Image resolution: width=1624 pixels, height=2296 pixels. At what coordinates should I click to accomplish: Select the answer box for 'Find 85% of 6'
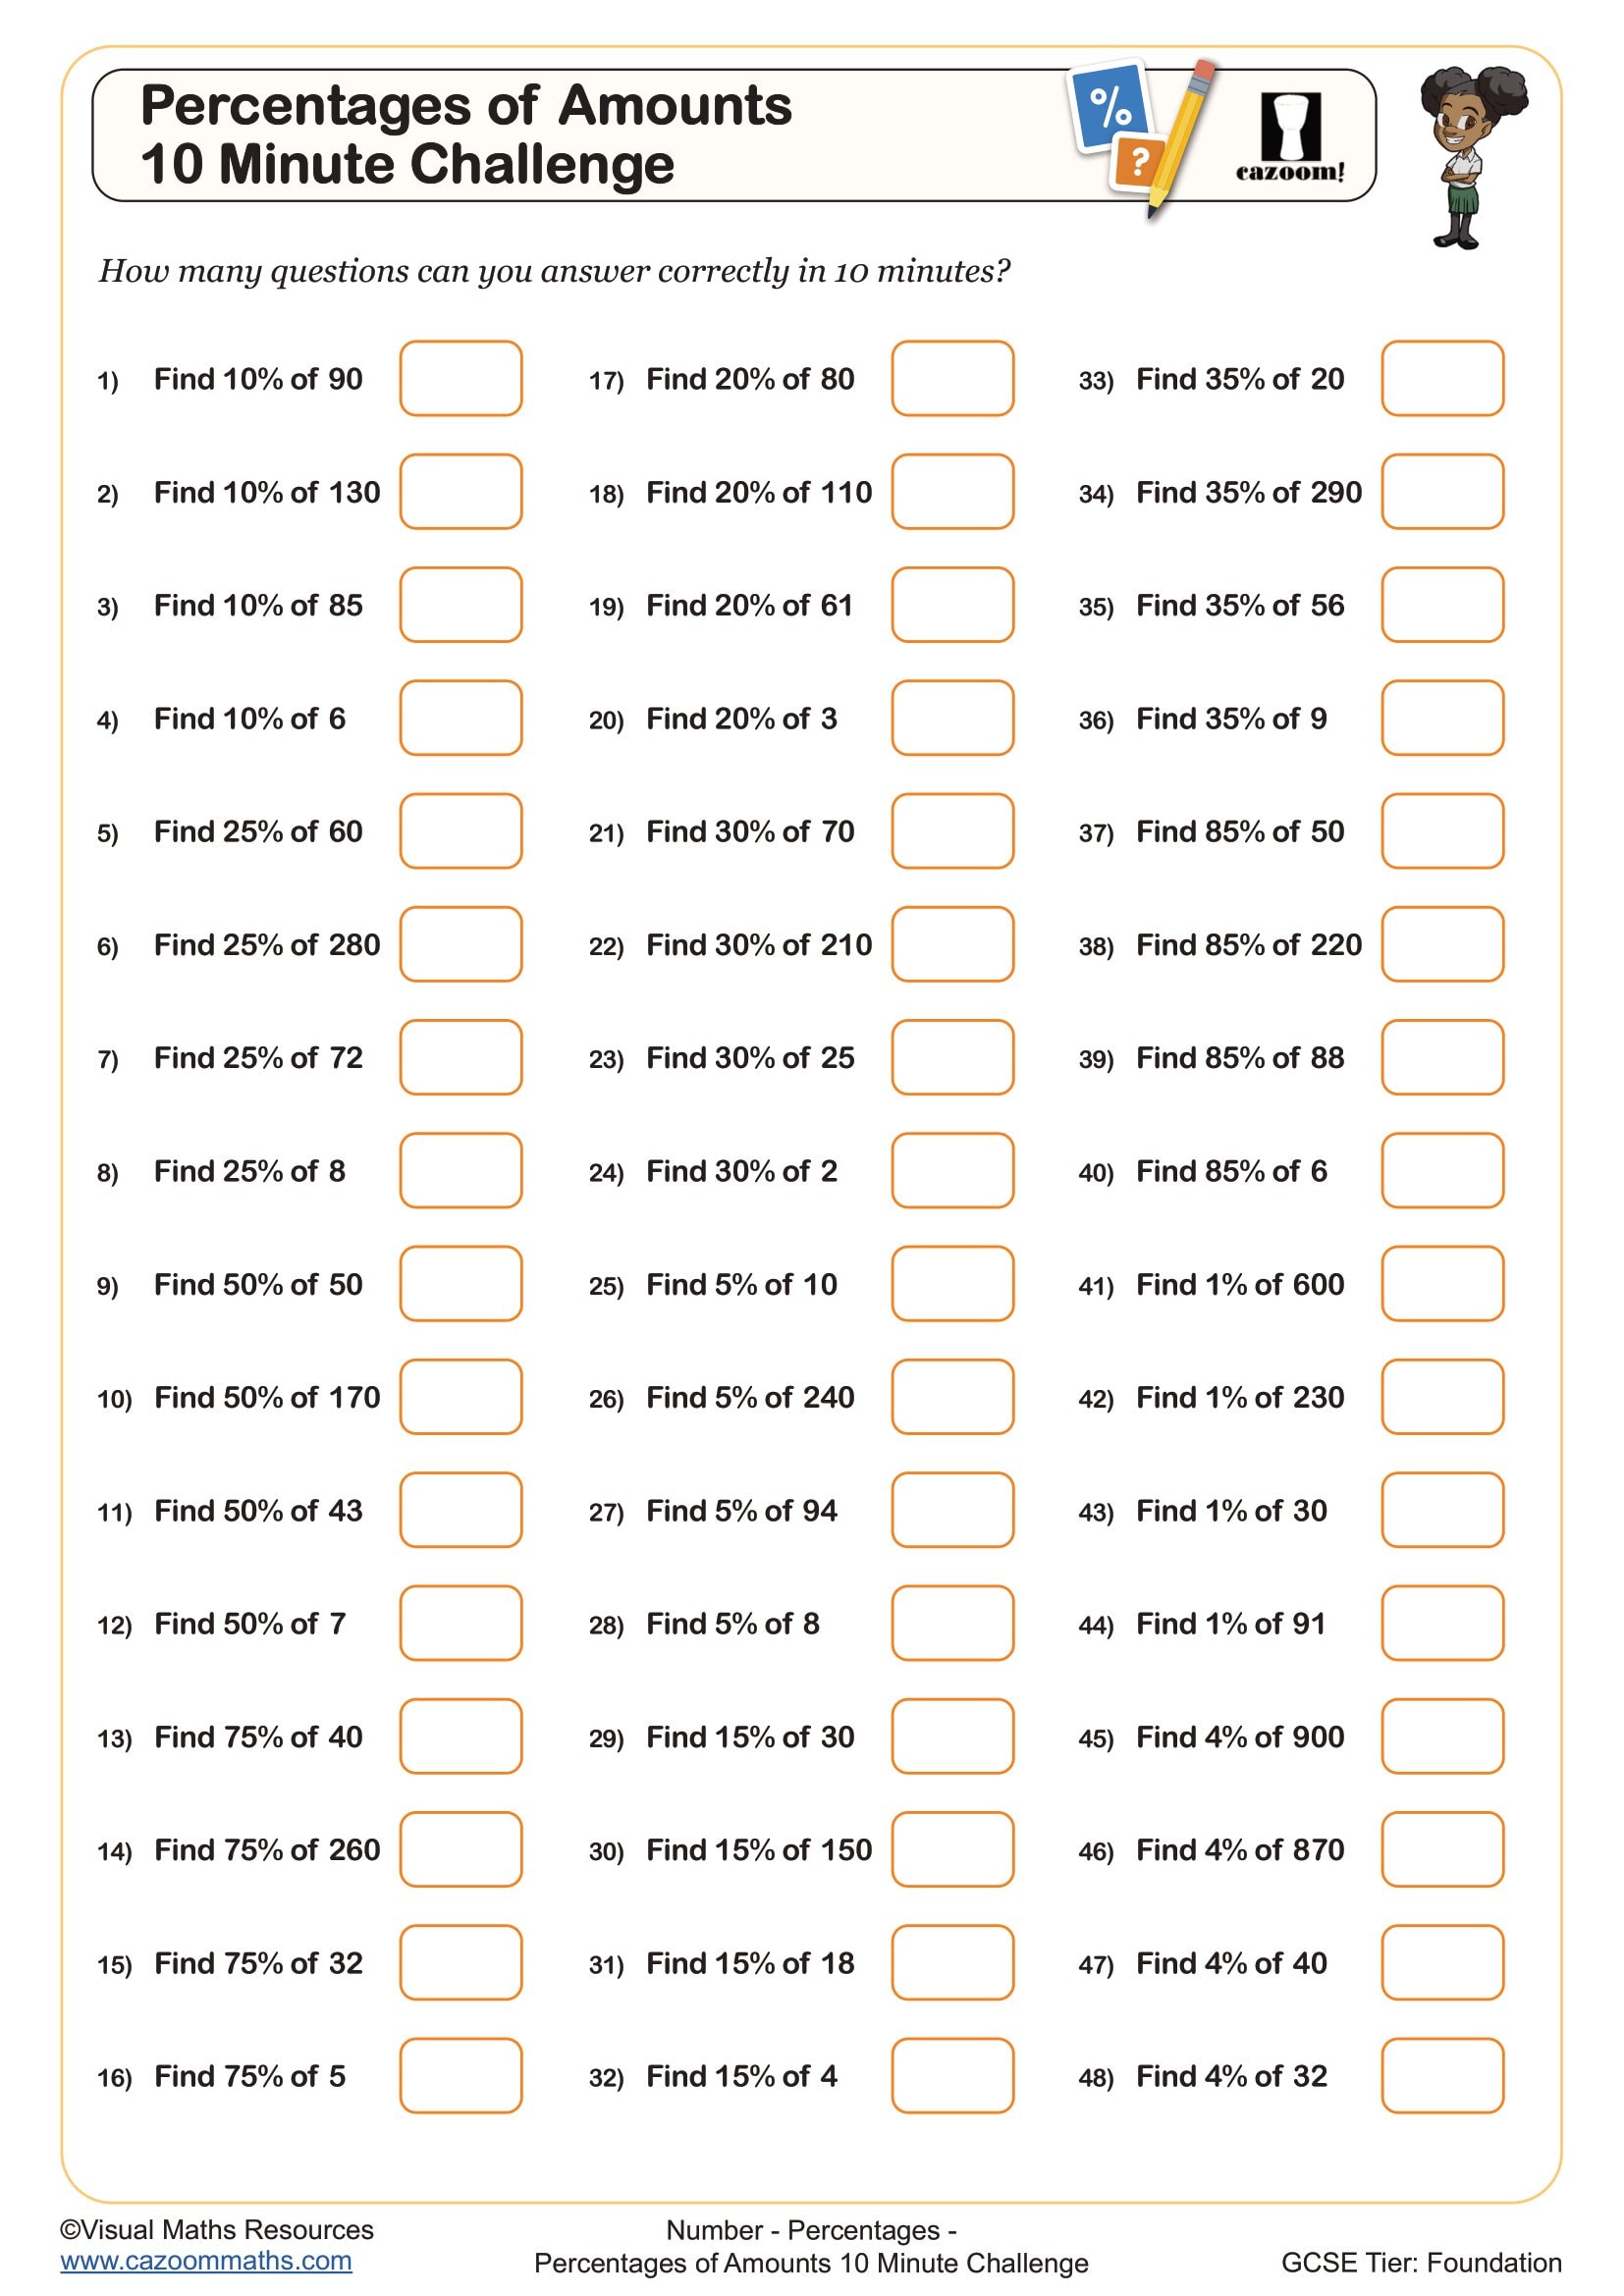[x=1442, y=1170]
